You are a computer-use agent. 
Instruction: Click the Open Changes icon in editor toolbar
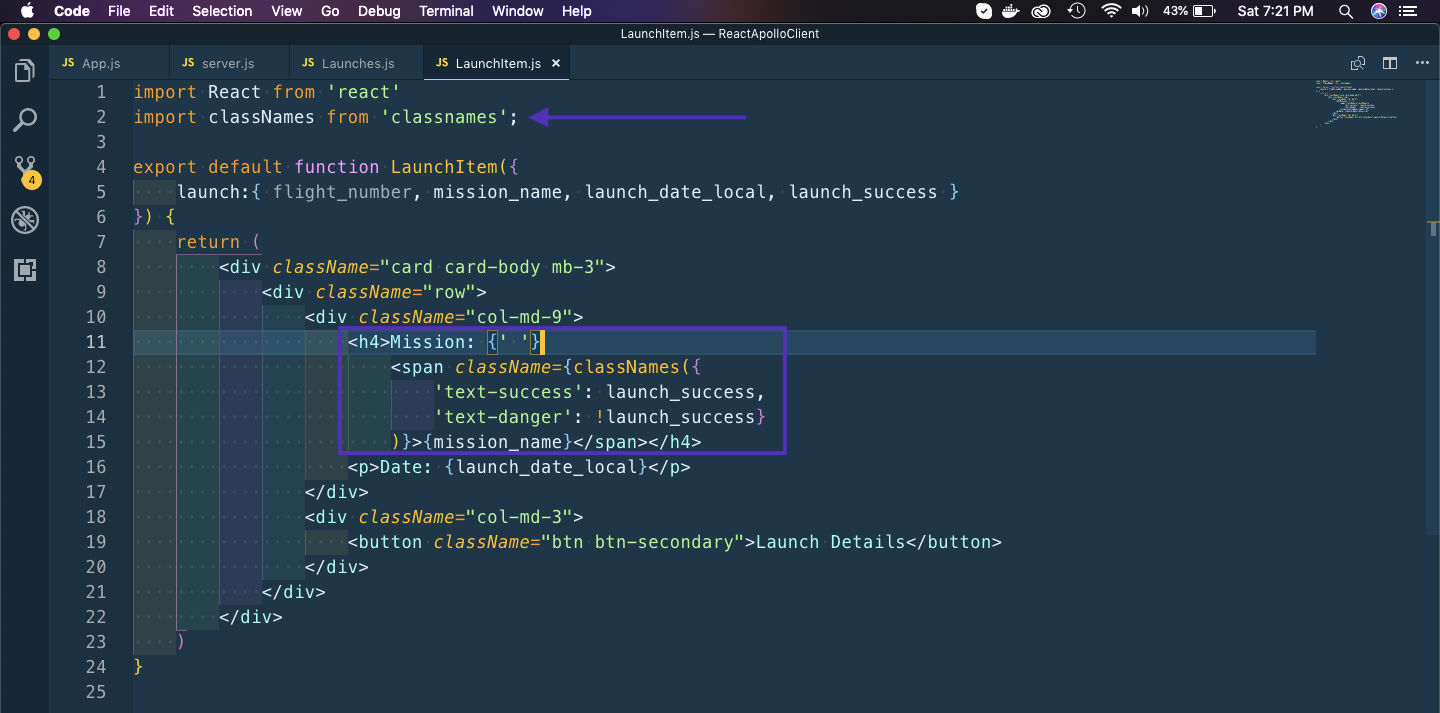pos(1358,63)
